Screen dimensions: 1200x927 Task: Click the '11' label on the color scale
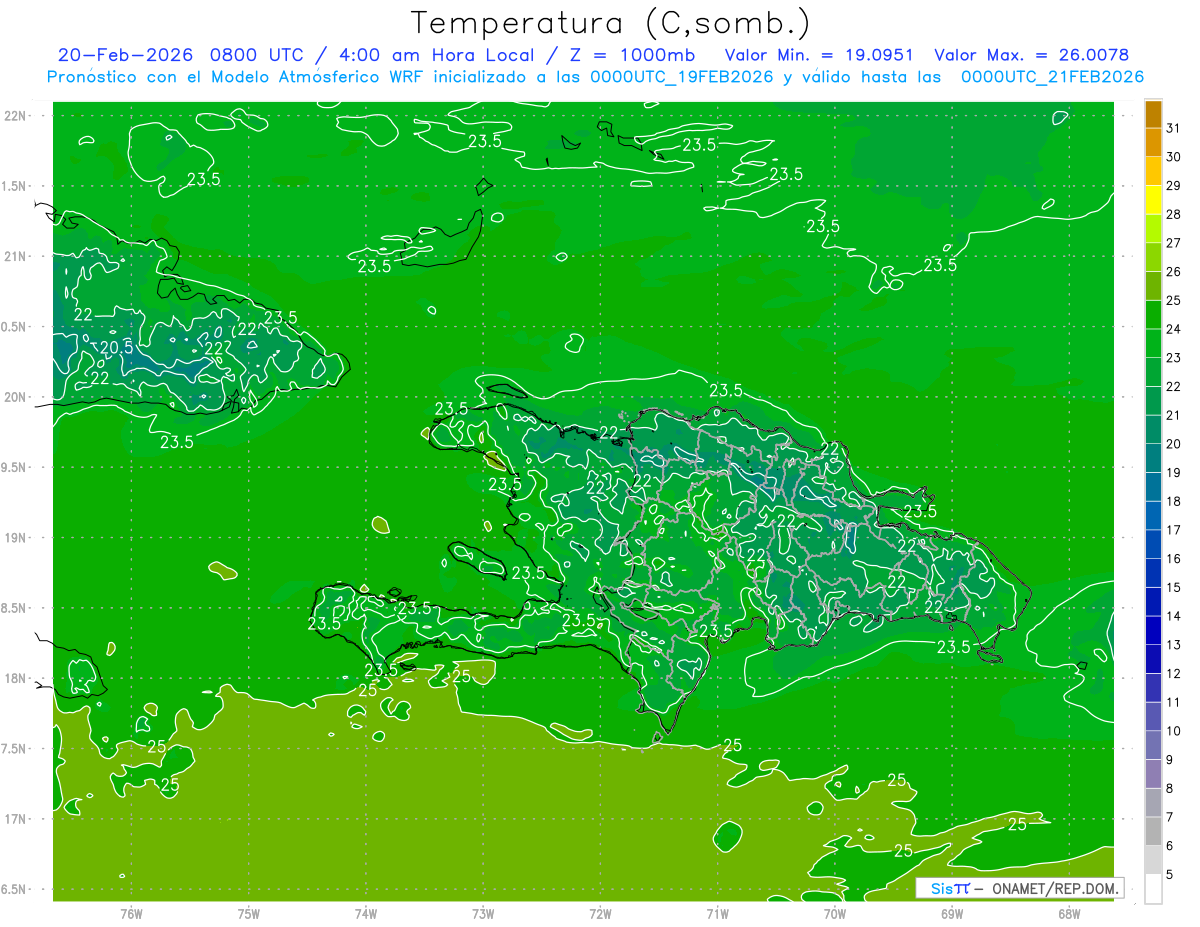click(x=1174, y=702)
